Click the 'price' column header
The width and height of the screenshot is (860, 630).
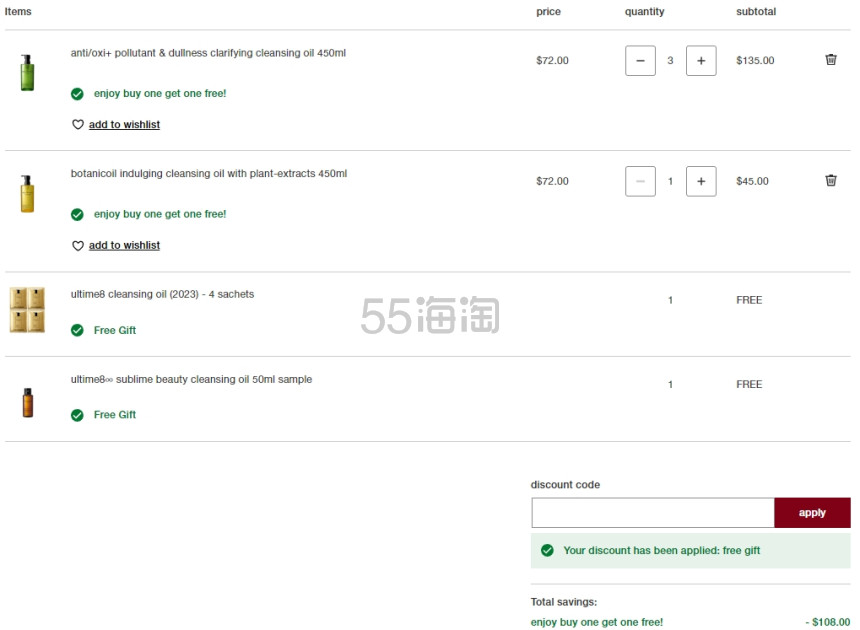coord(548,12)
